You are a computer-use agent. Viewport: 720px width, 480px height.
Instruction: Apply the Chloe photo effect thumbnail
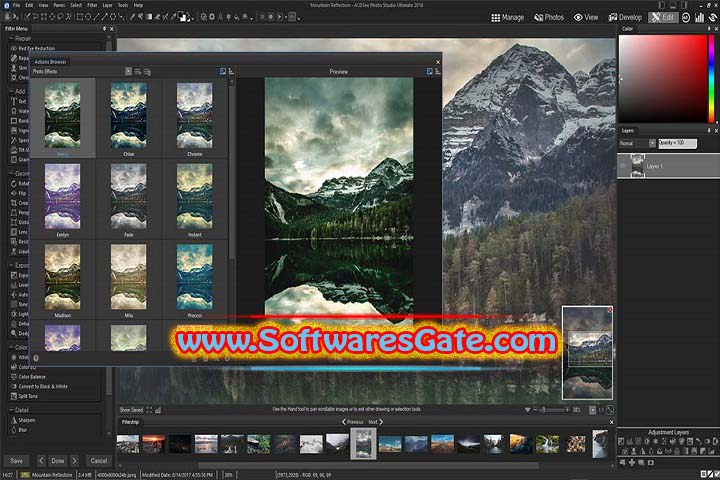(129, 115)
